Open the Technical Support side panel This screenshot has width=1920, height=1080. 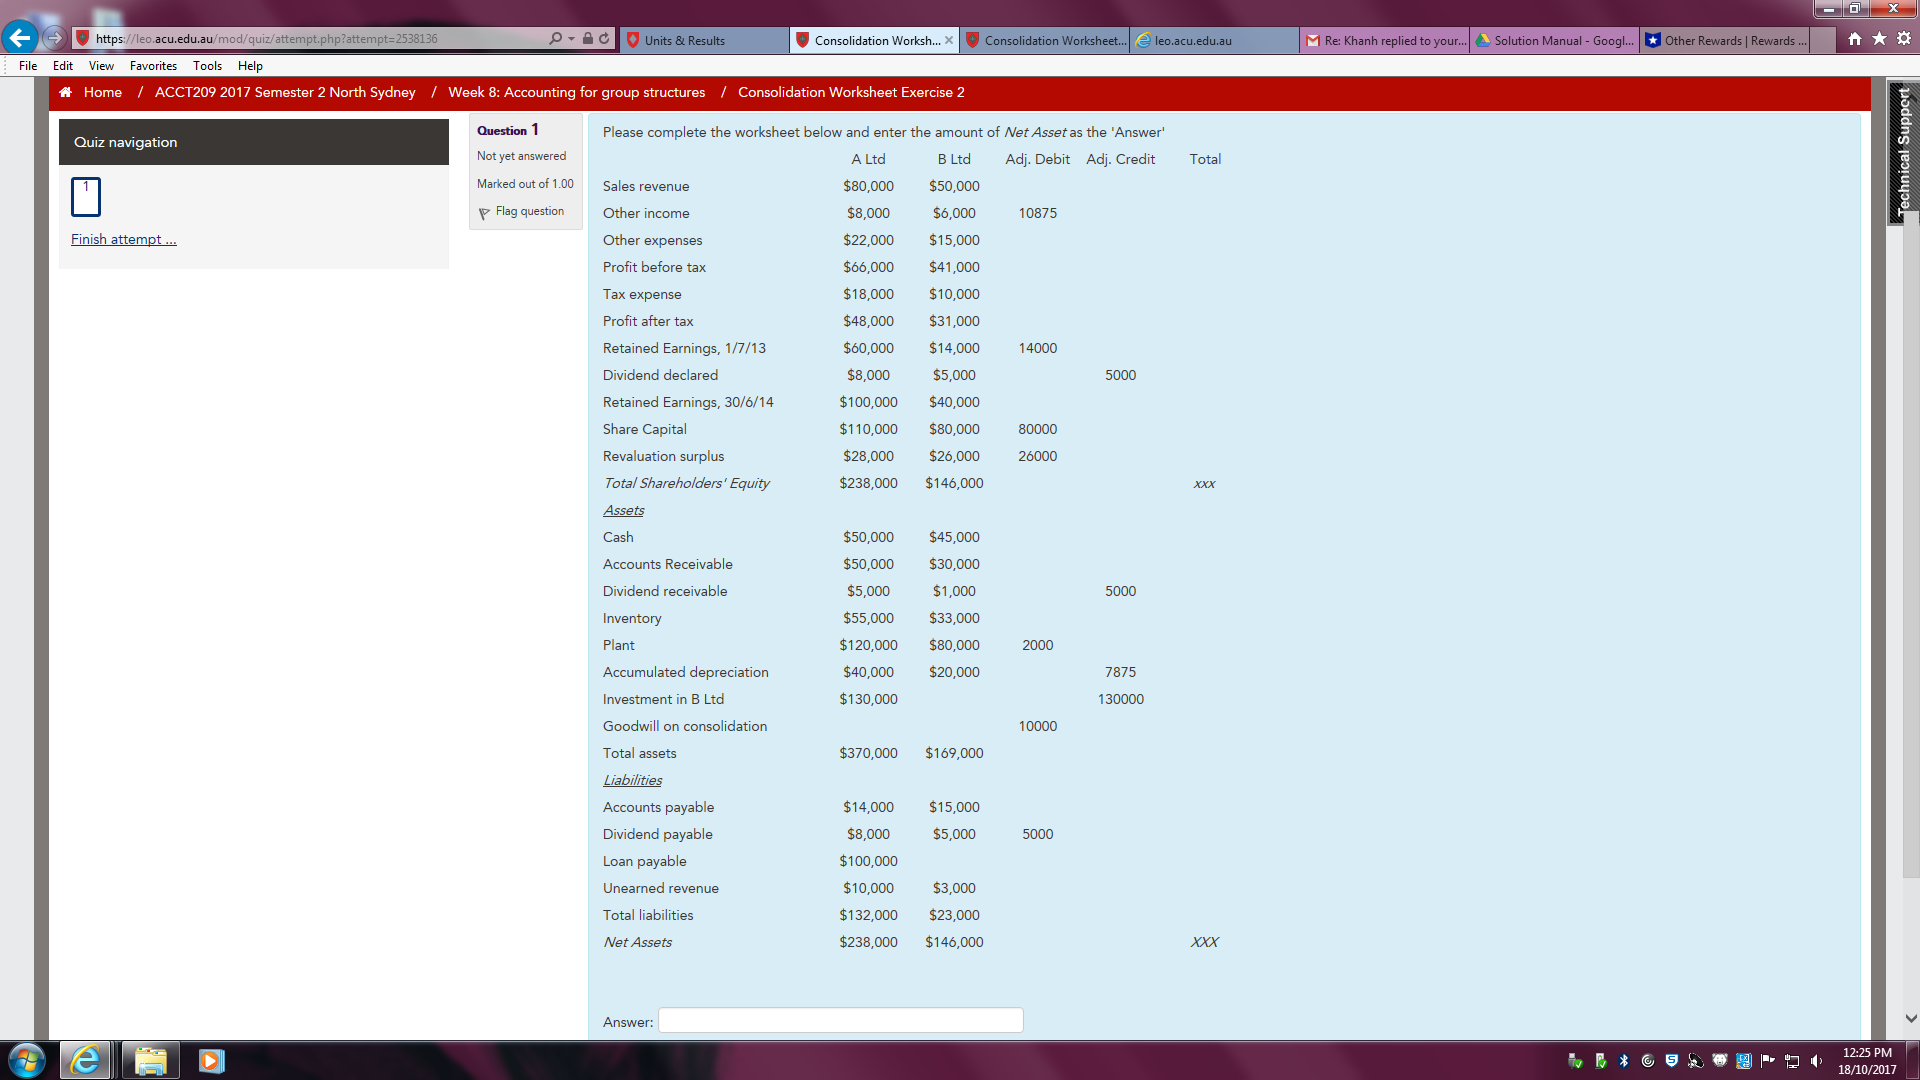(x=1902, y=150)
